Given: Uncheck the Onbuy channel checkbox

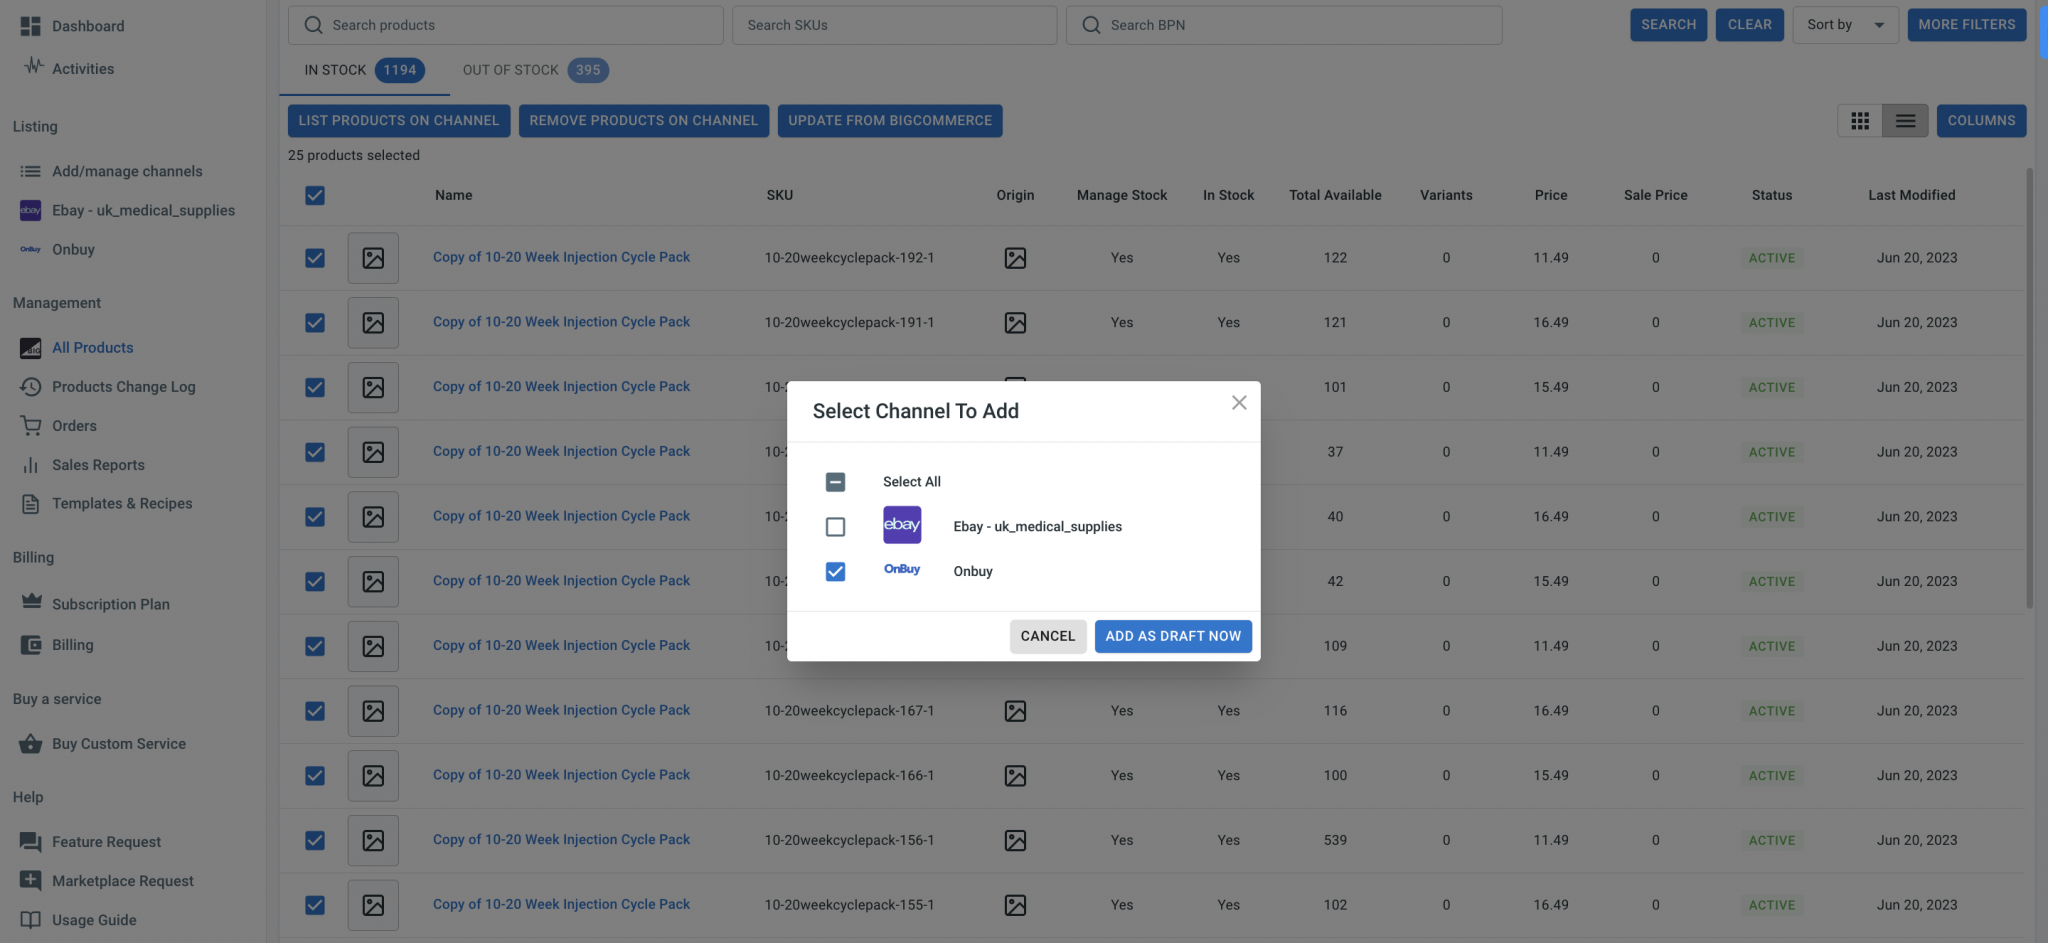Looking at the screenshot, I should click(x=835, y=571).
